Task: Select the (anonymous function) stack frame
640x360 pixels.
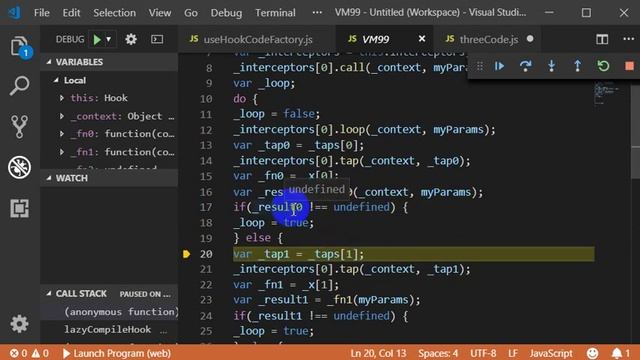Action: pos(121,312)
